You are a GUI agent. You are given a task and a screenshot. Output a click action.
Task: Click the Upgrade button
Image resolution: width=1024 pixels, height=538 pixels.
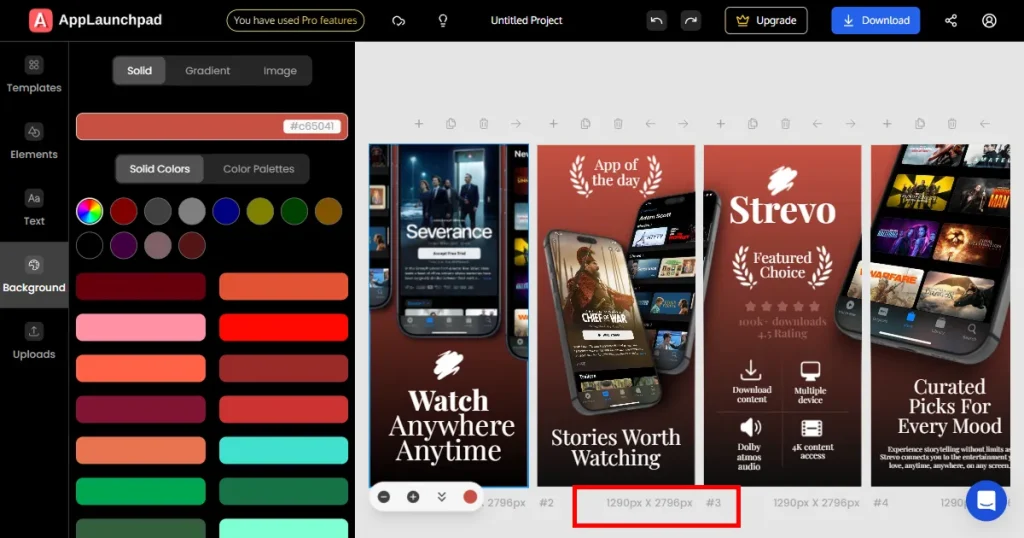point(766,20)
